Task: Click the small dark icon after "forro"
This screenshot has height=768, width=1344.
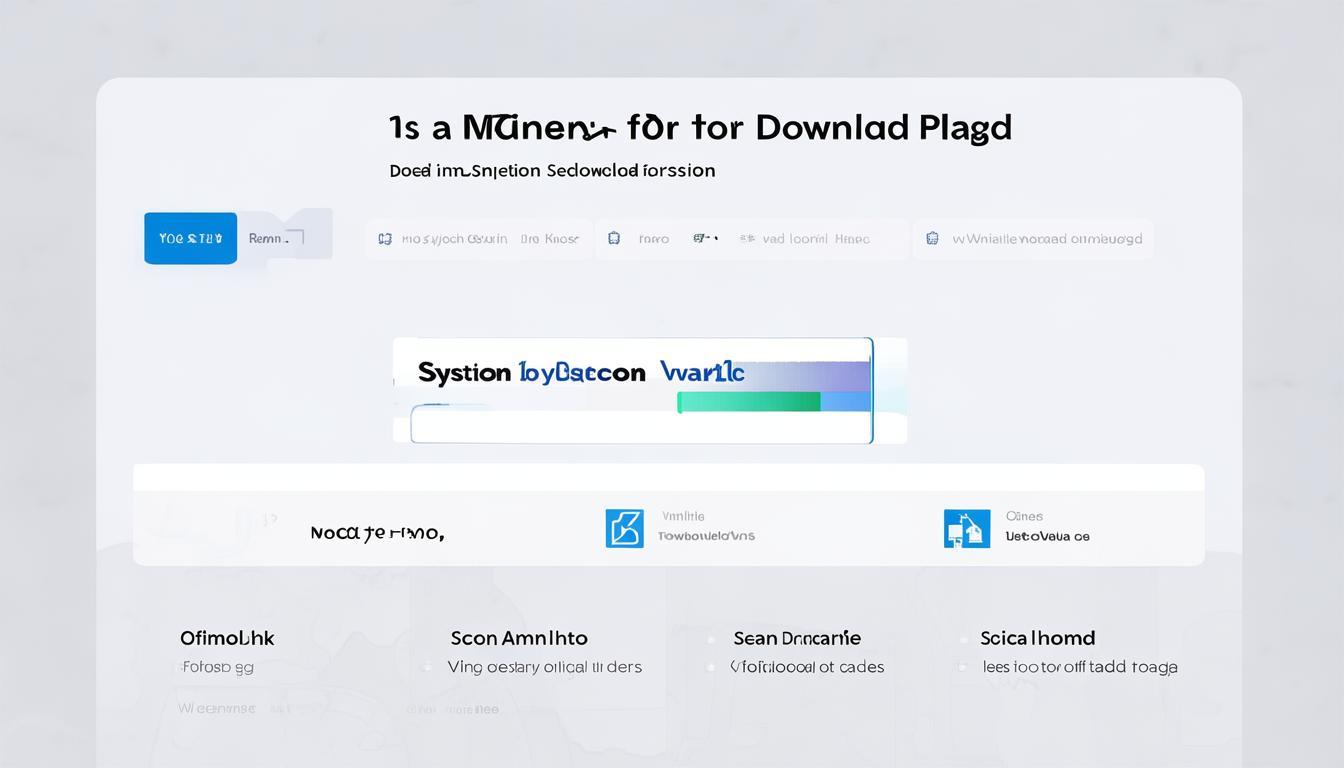Action: point(705,239)
